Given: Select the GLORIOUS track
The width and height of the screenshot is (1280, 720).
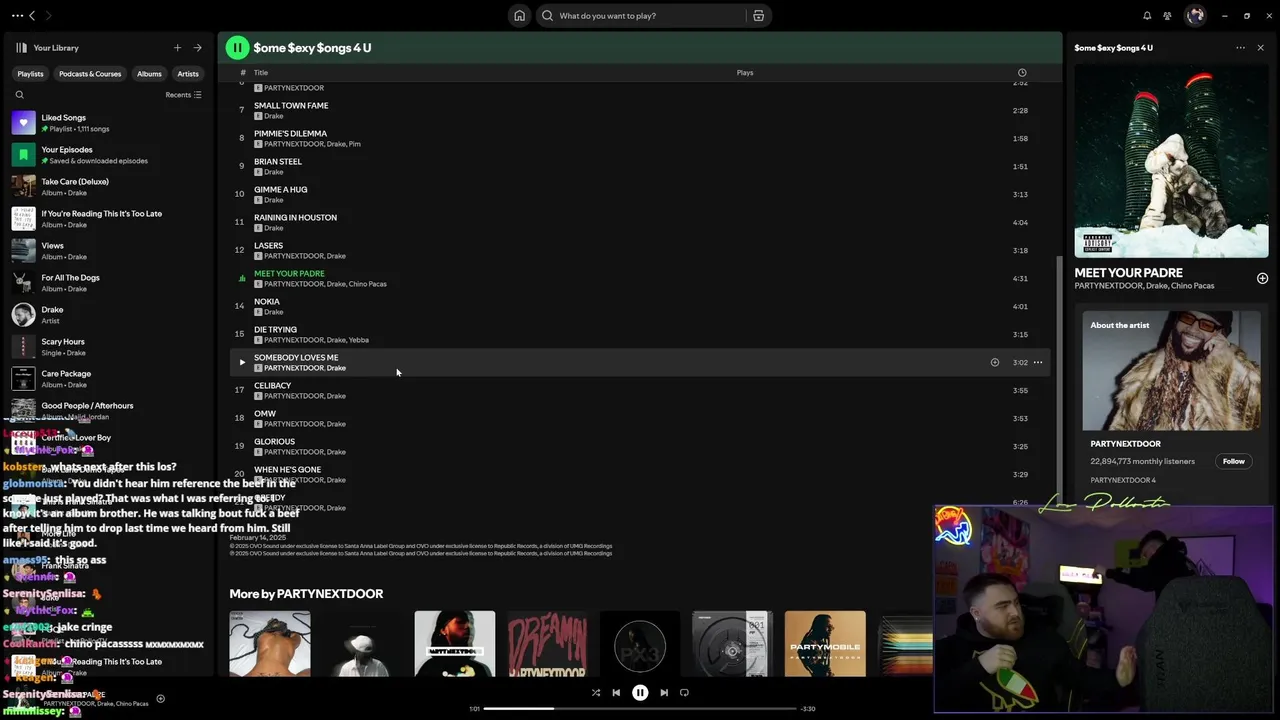Looking at the screenshot, I should 640,447.
